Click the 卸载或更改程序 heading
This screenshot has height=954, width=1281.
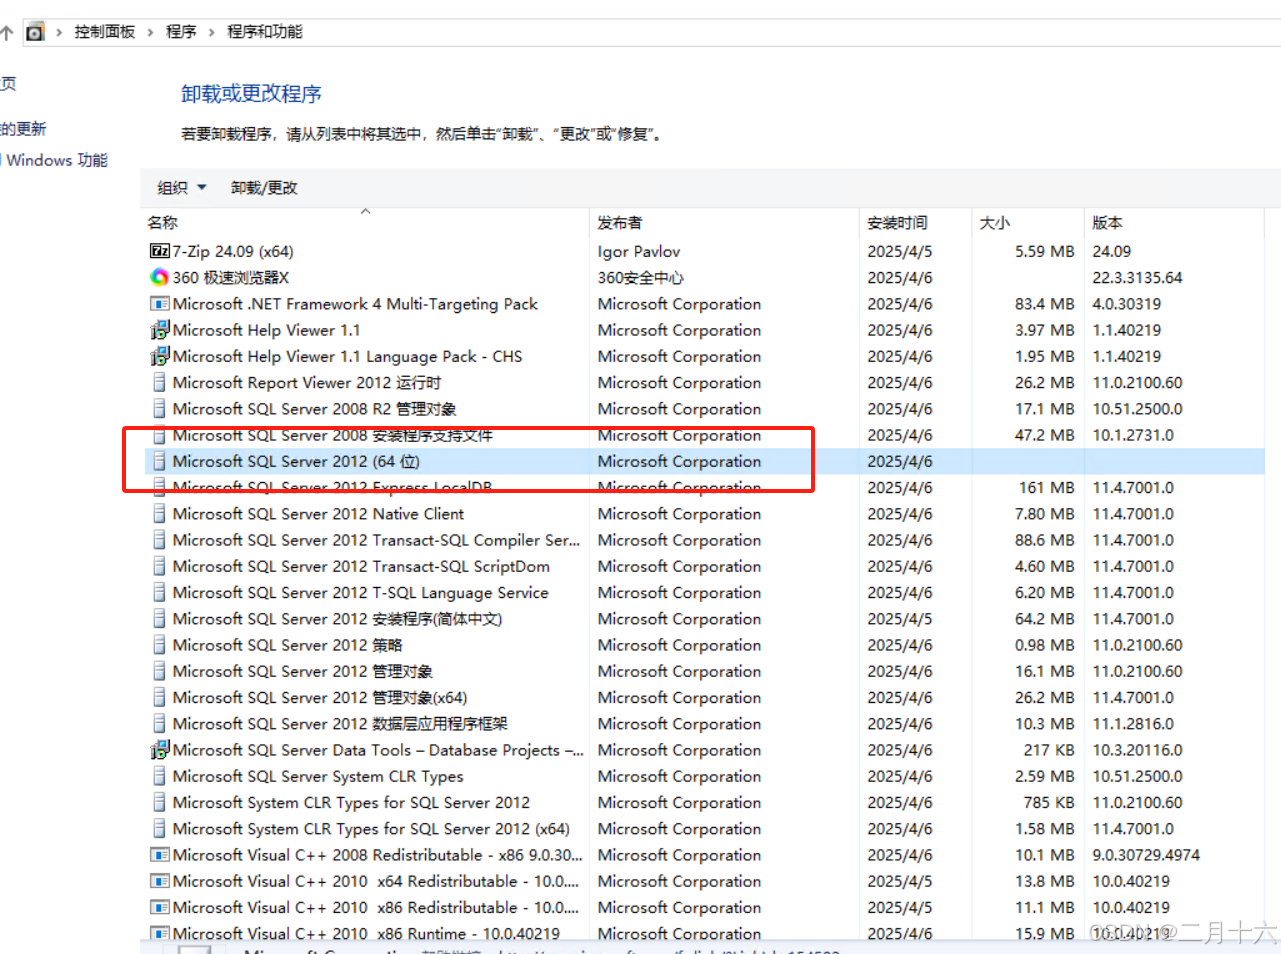pyautogui.click(x=251, y=94)
